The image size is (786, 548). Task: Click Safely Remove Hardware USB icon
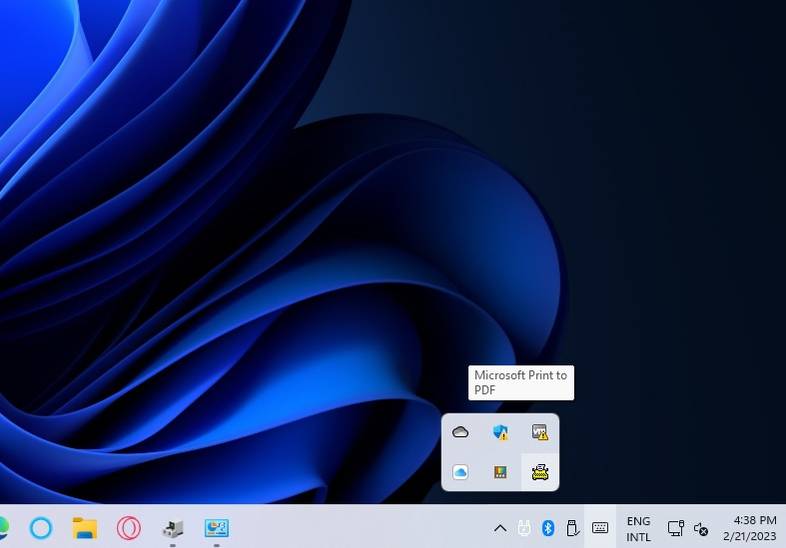point(573,528)
